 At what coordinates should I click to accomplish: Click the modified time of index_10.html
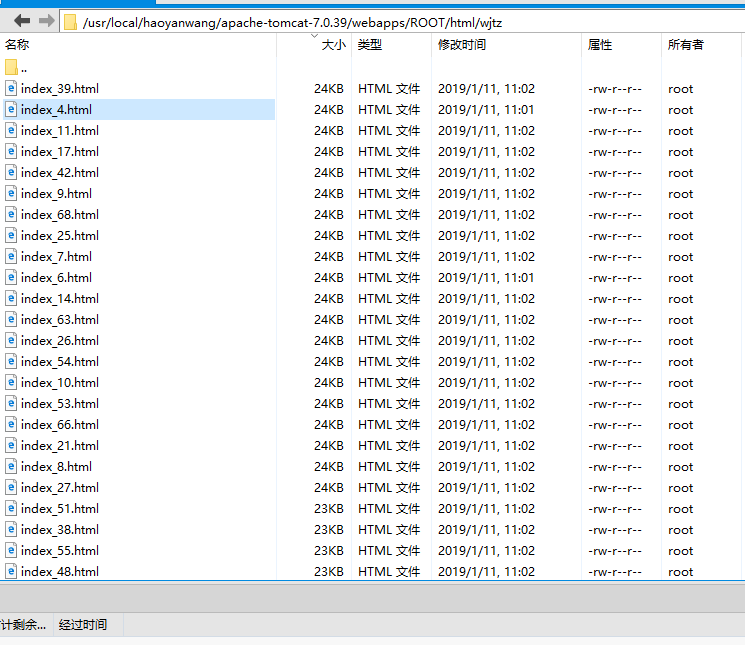[x=487, y=383]
